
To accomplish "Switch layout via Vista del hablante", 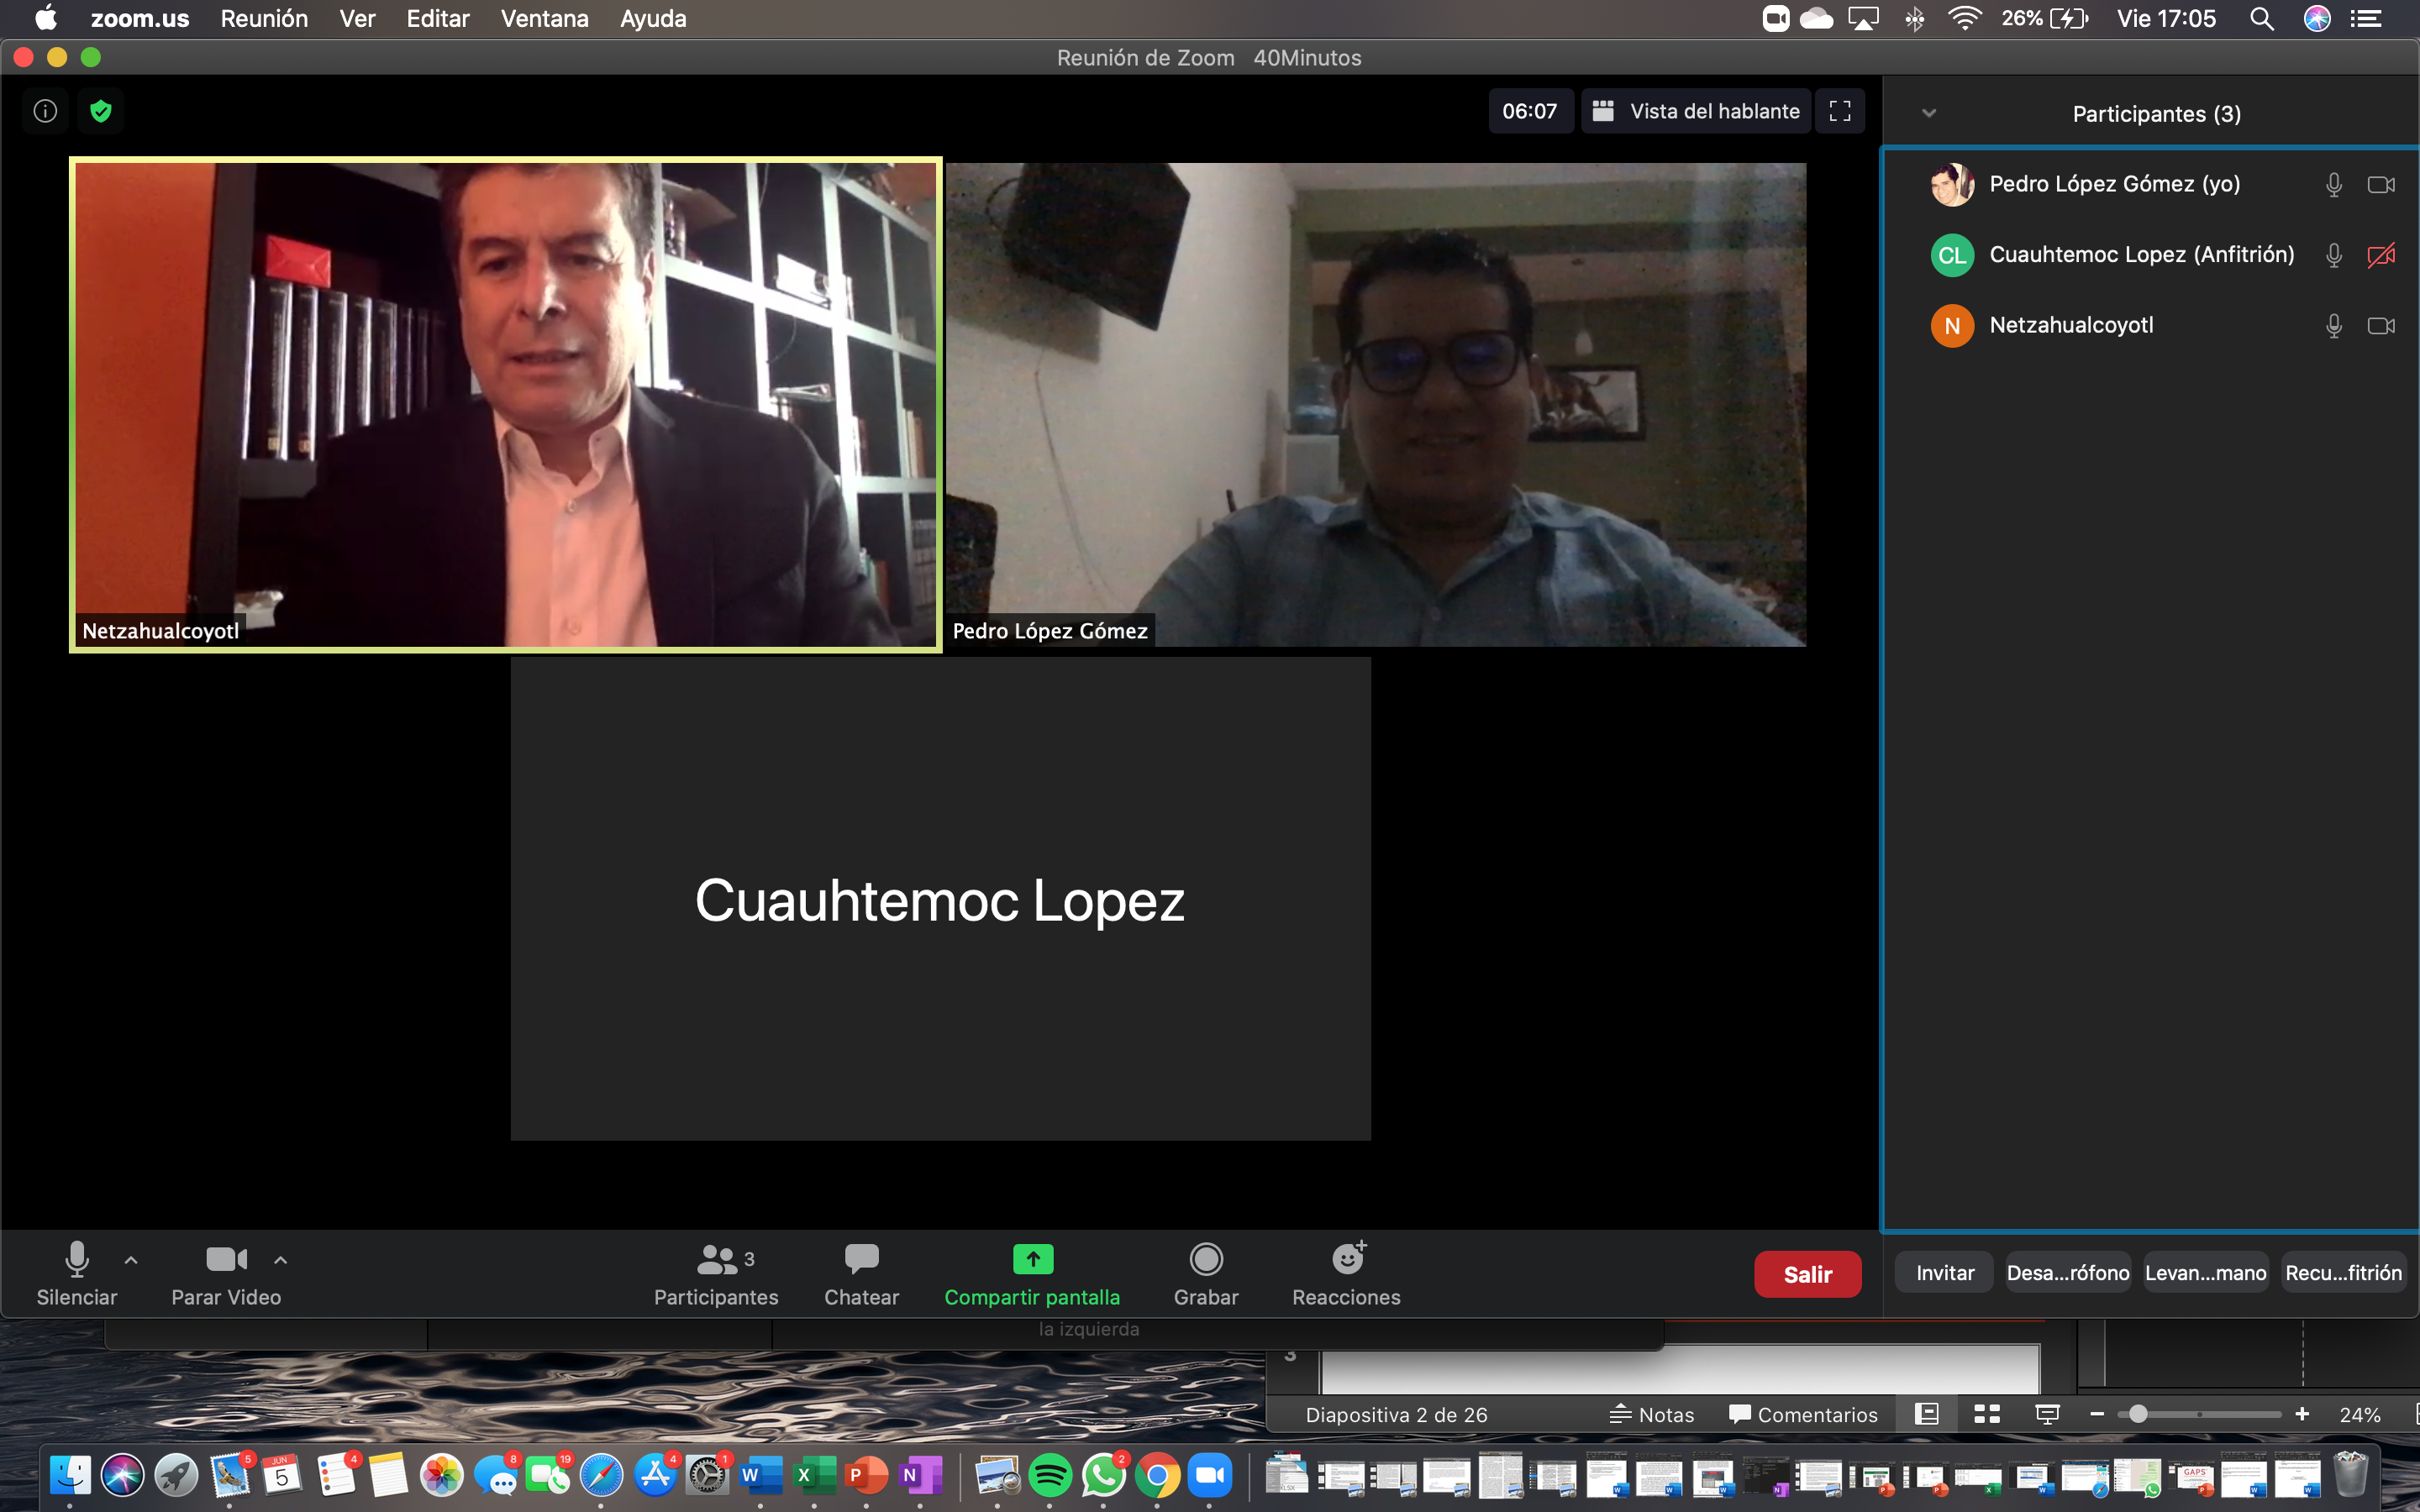I will pos(1696,111).
